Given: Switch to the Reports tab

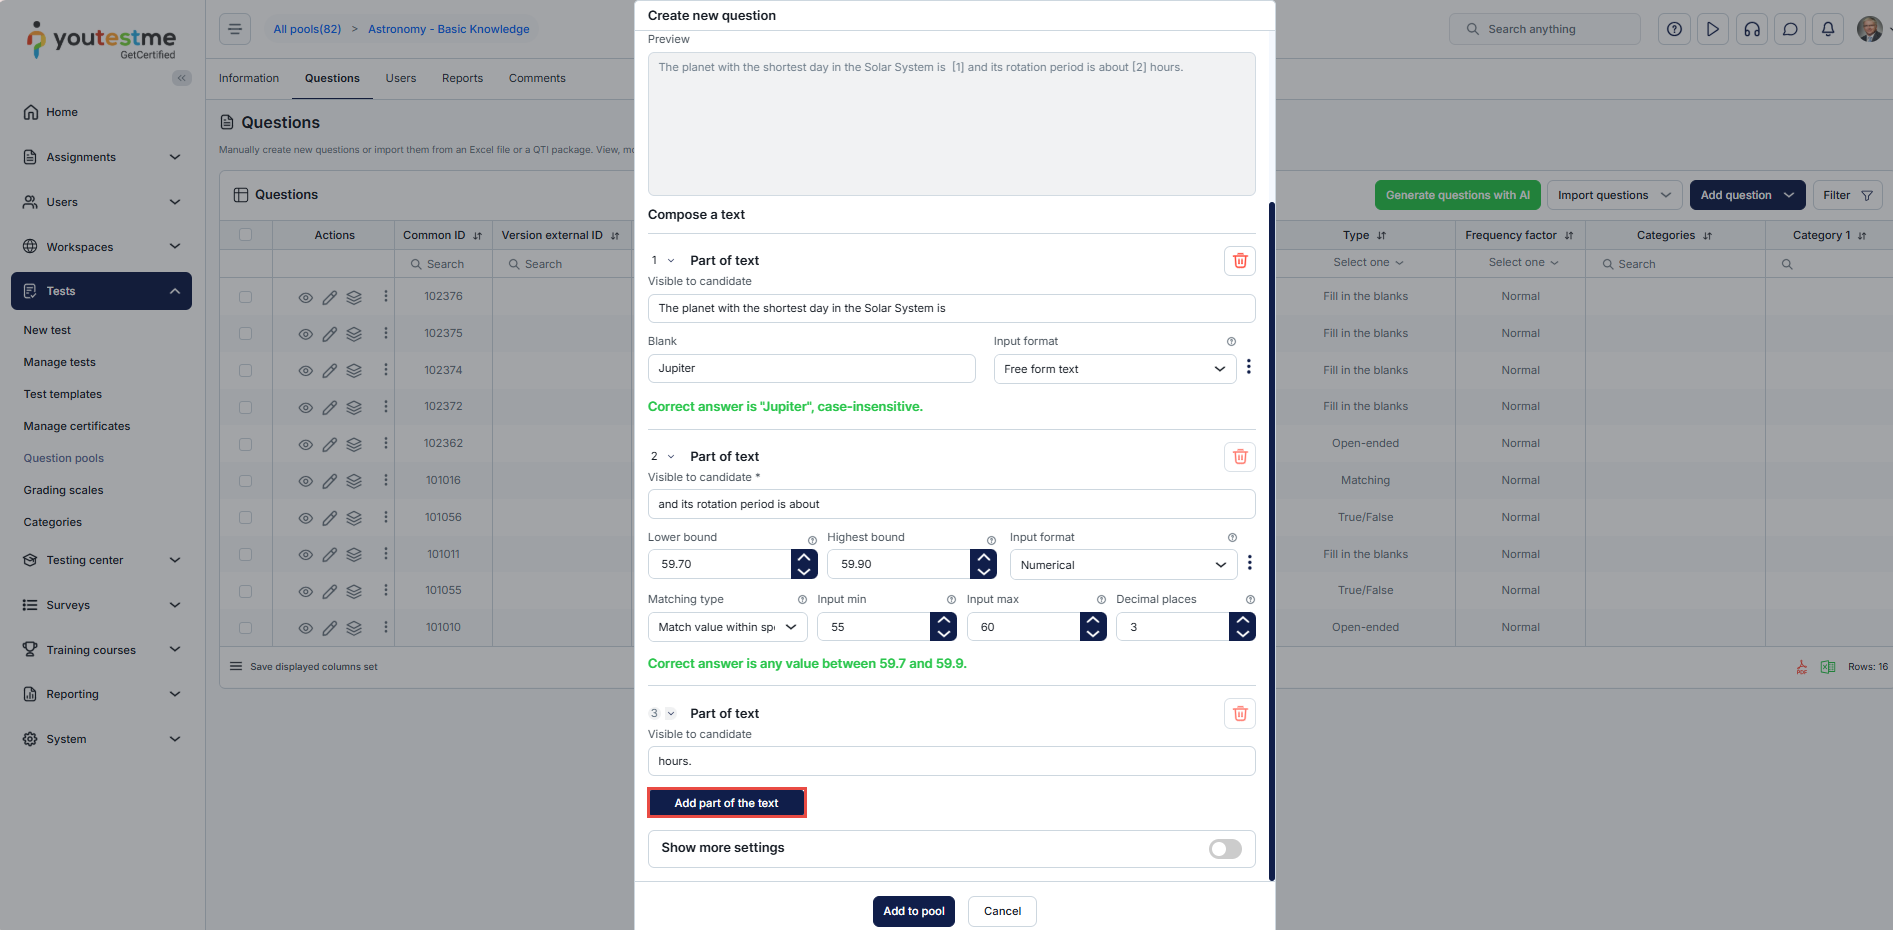Looking at the screenshot, I should click(462, 78).
